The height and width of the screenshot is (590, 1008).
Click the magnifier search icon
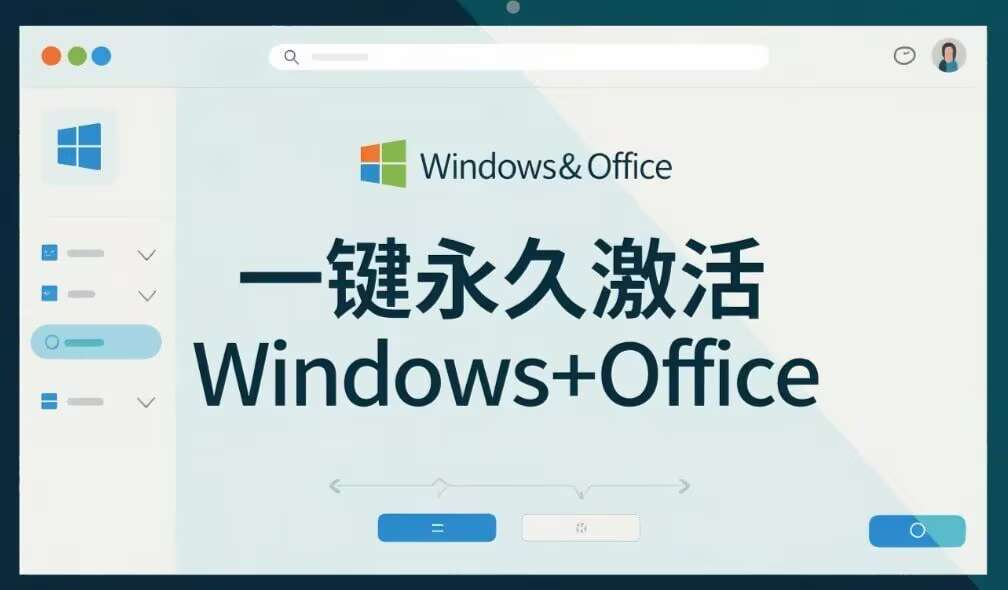point(291,57)
